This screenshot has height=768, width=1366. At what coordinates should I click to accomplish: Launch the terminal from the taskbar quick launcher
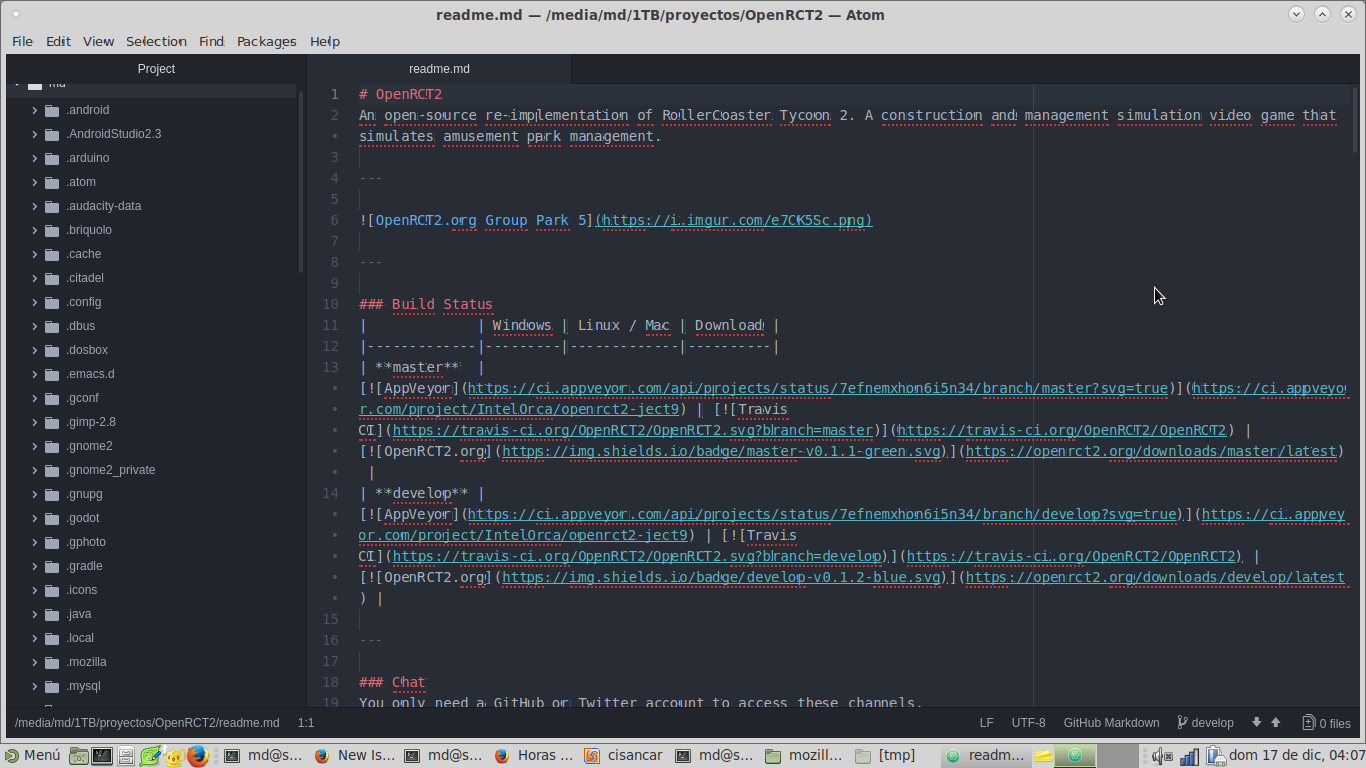point(102,756)
